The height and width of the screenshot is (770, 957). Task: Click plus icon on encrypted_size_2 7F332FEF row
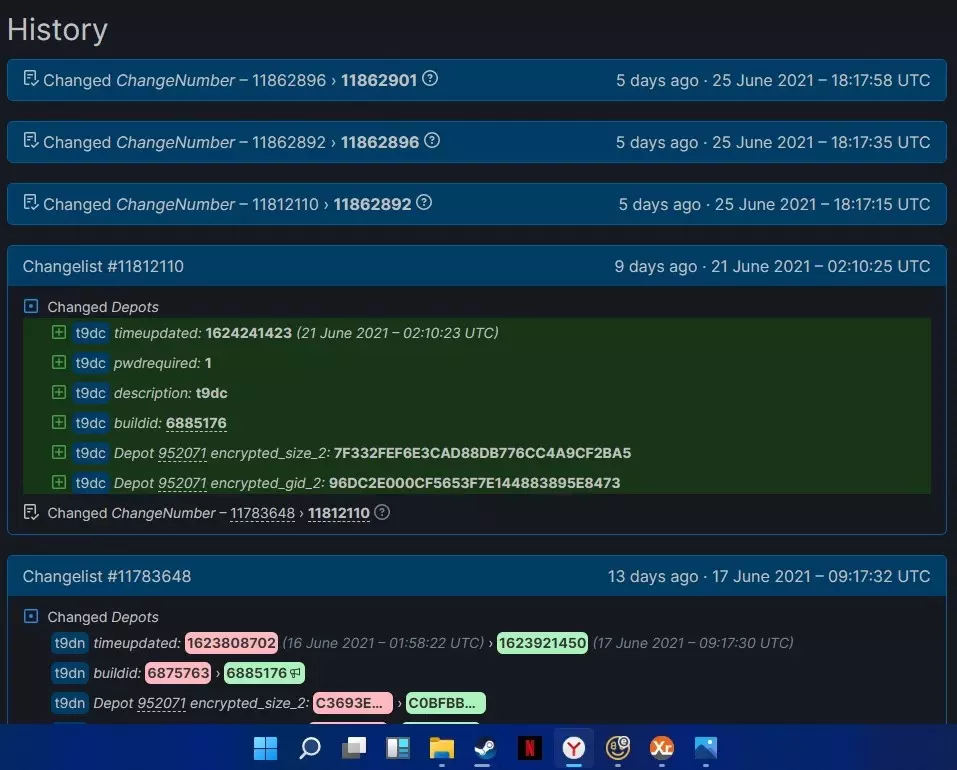point(59,452)
